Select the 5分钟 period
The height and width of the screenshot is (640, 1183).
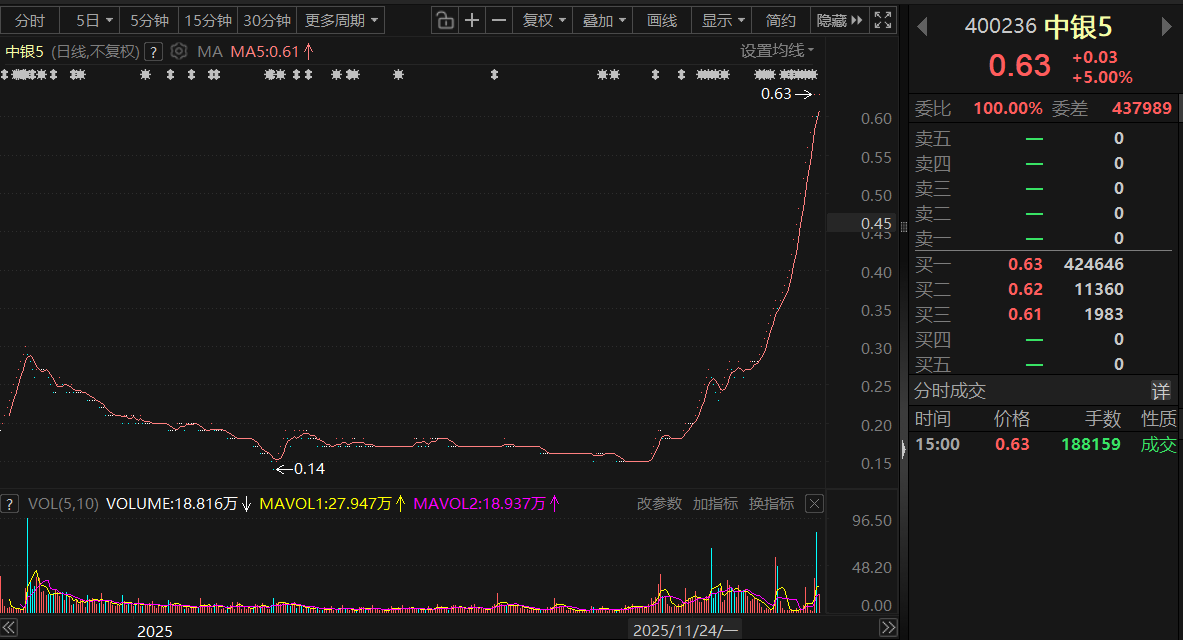tap(149, 20)
